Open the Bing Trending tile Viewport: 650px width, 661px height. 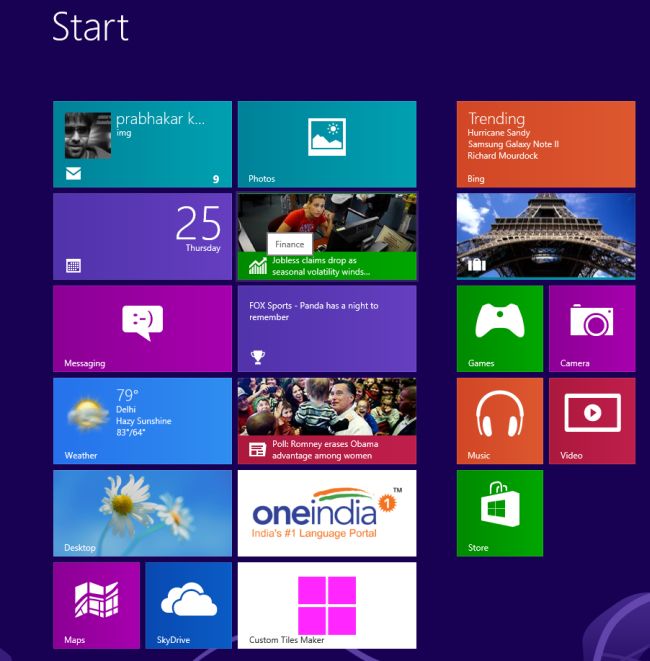[546, 144]
